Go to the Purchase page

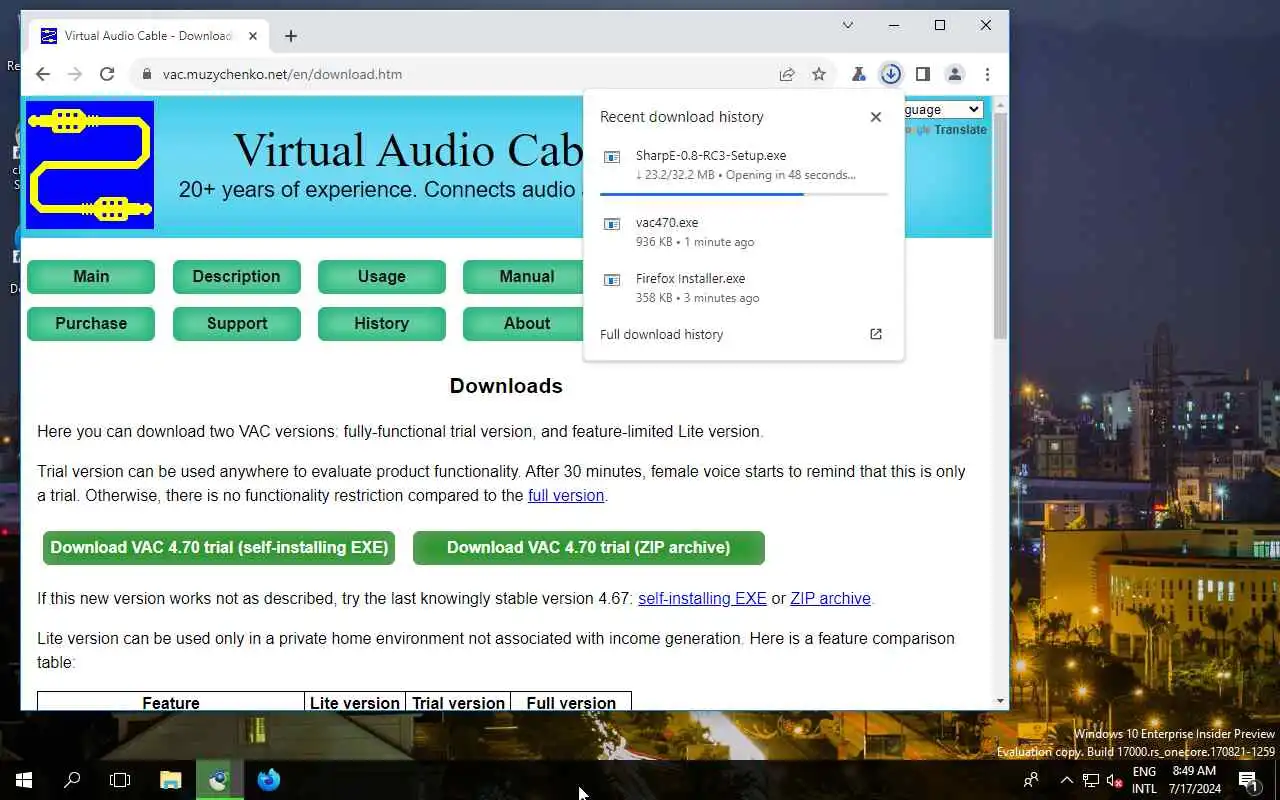point(91,324)
